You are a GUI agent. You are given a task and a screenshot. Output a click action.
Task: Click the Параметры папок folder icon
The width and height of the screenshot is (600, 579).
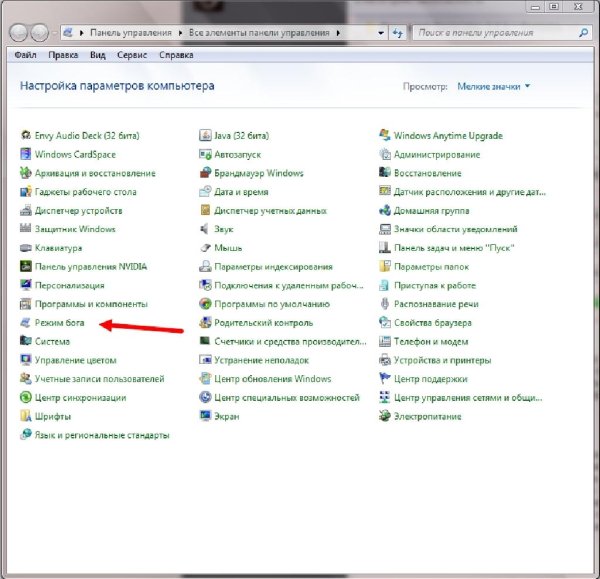click(385, 266)
